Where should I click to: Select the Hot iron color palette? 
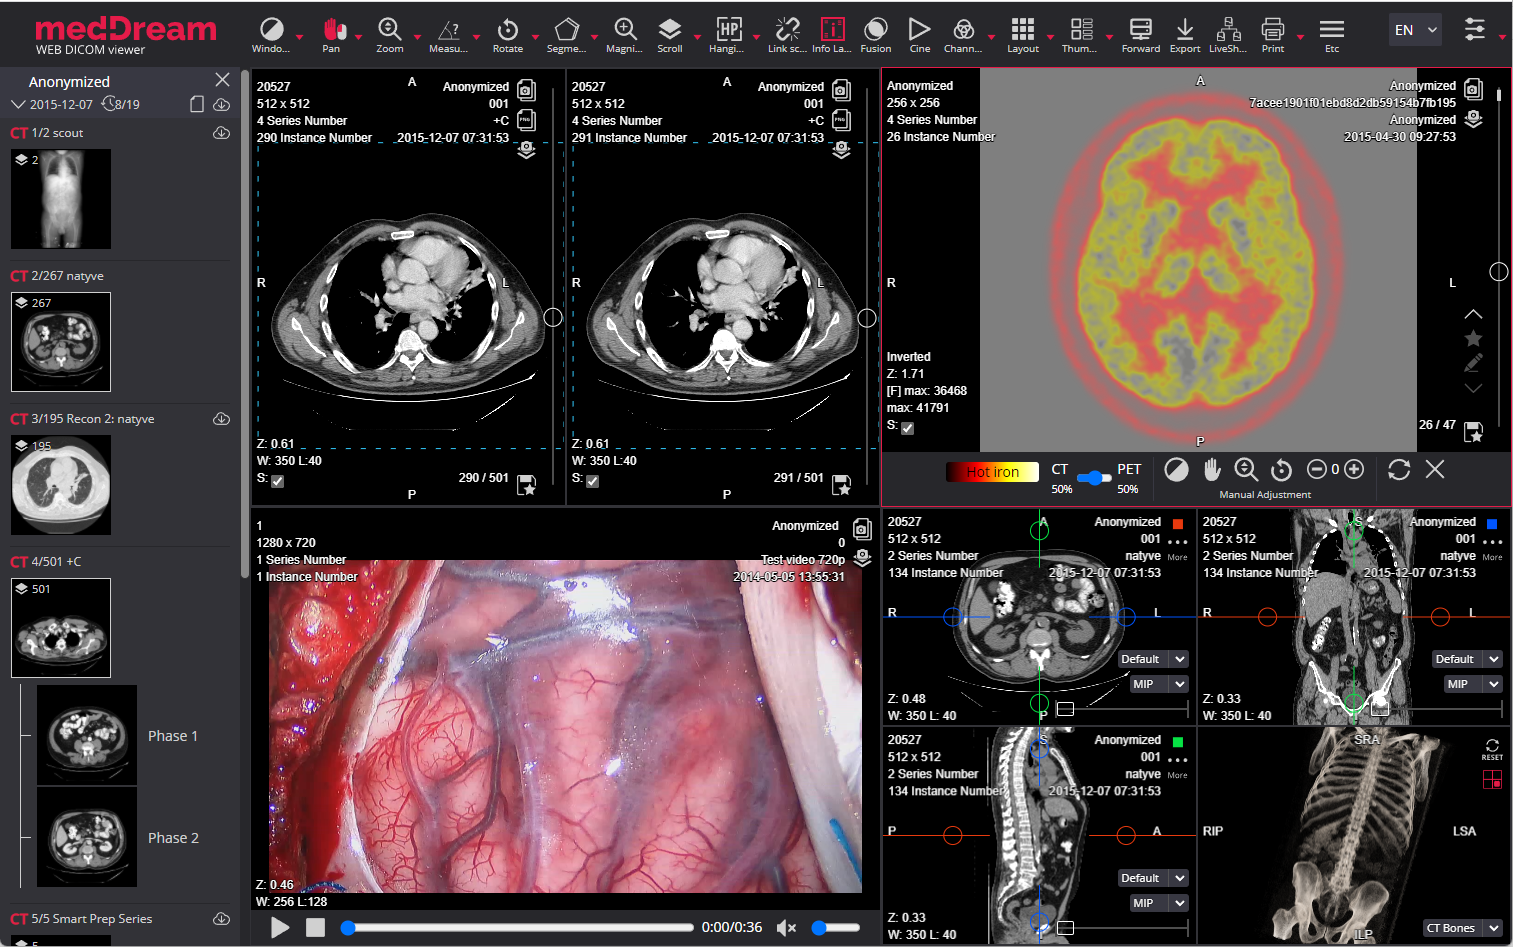pyautogui.click(x=991, y=472)
